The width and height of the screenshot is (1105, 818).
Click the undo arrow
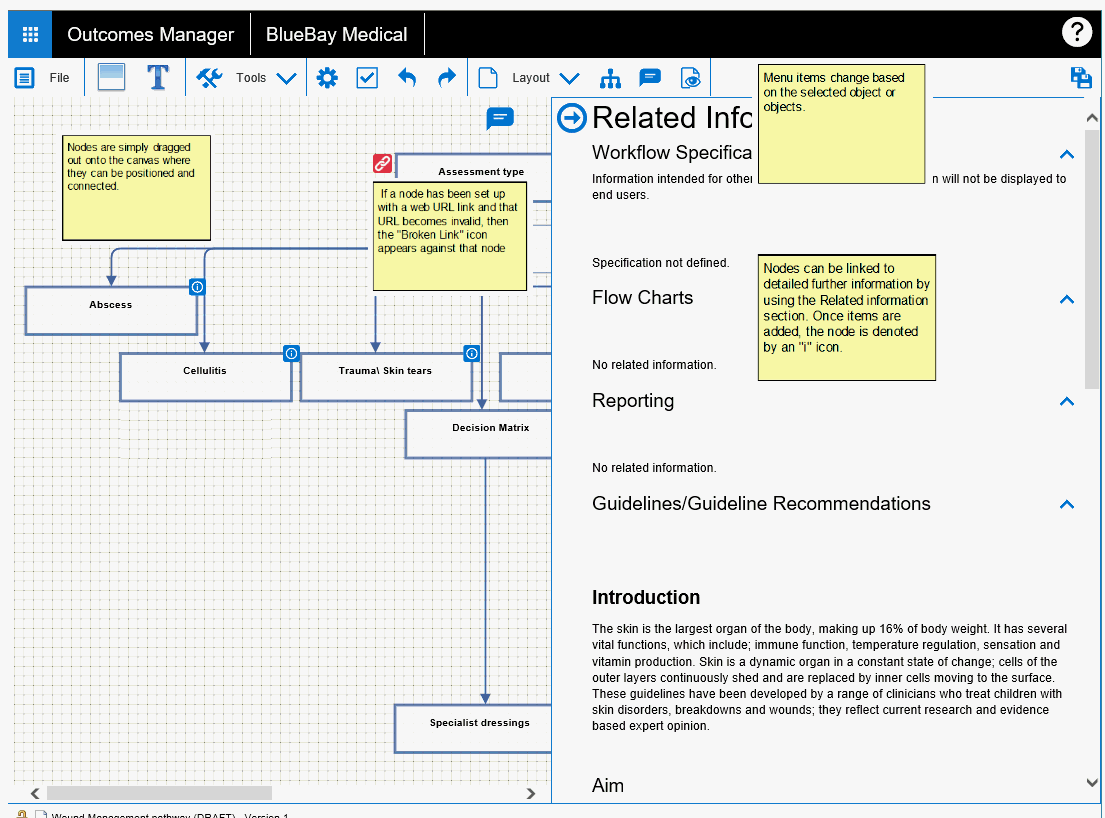click(x=407, y=78)
